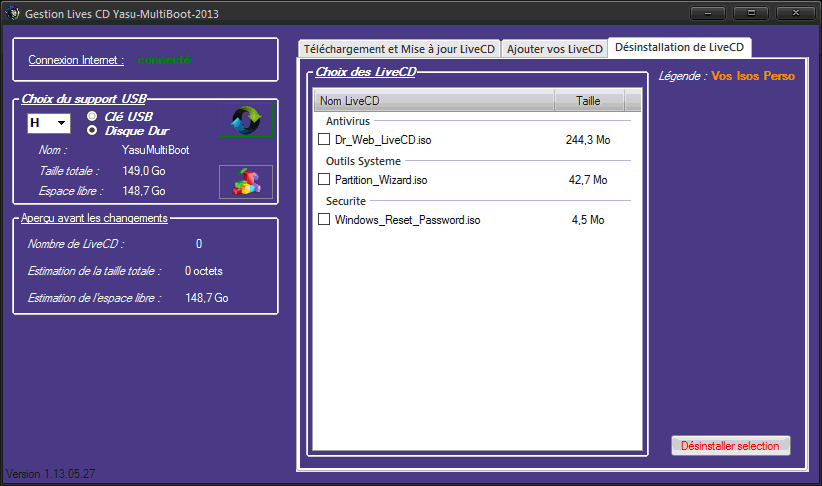Click the Connexion Internet label
The height and width of the screenshot is (486, 822).
coord(76,60)
